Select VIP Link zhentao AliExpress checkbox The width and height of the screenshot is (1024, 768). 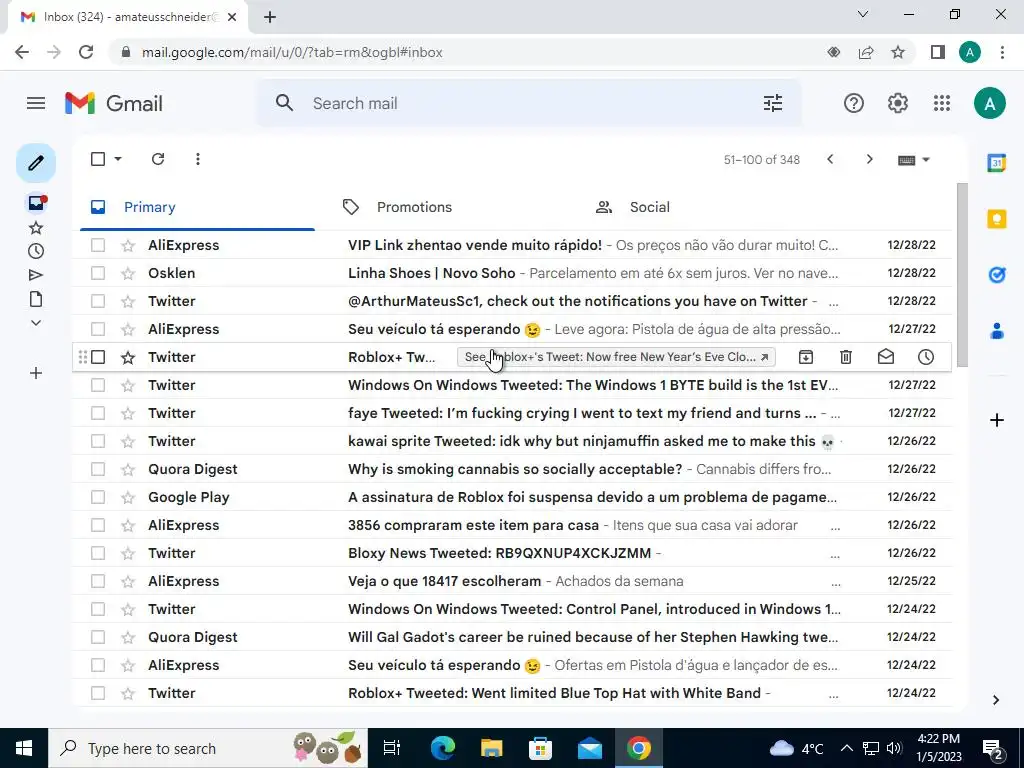point(98,245)
